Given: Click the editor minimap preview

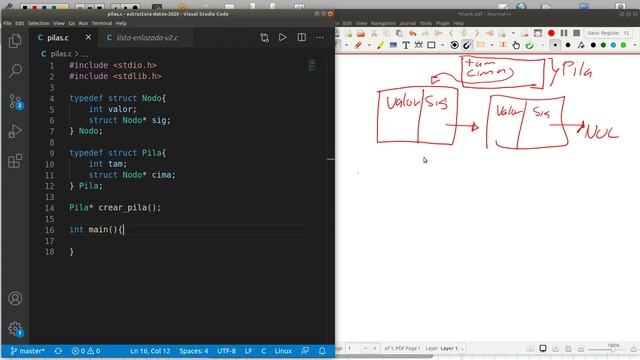Looking at the screenshot, I should tap(312, 65).
